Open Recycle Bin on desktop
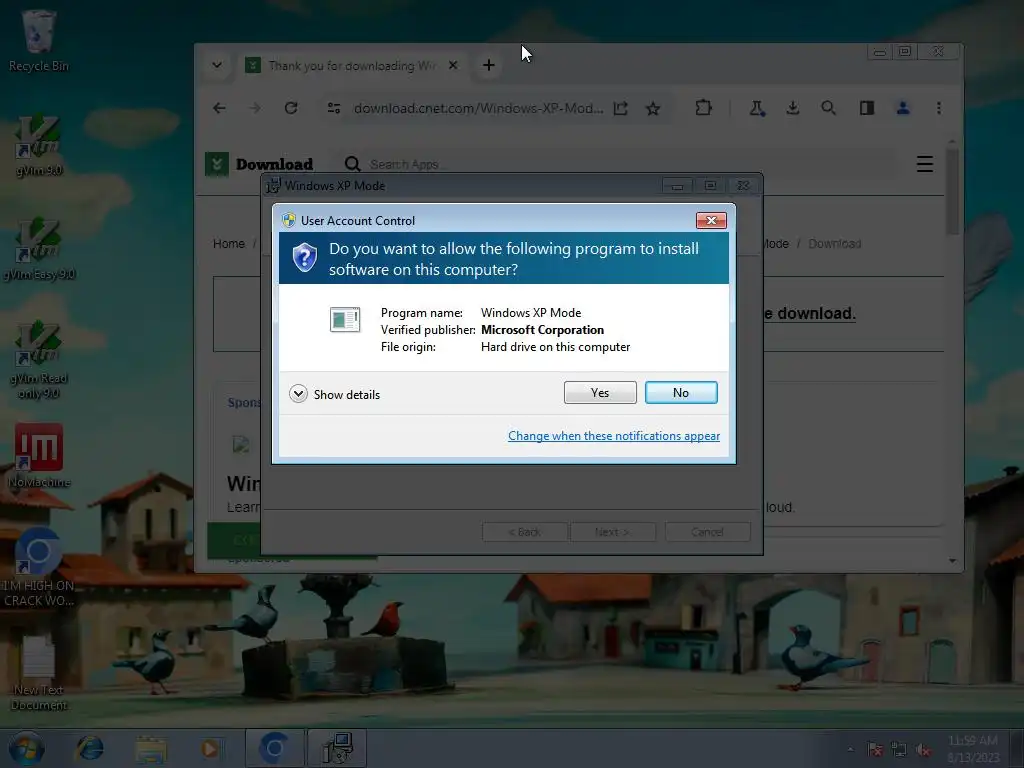The image size is (1024, 768). click(x=39, y=40)
